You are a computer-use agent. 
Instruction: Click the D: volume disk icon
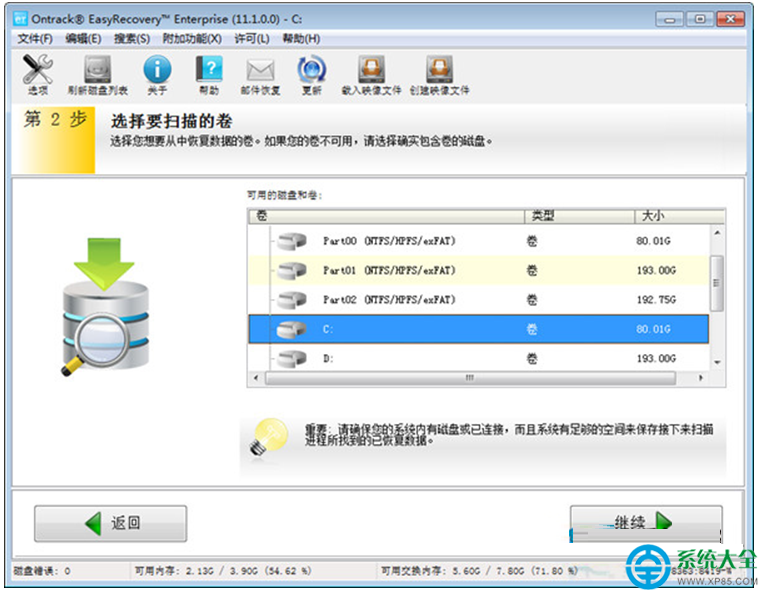tap(292, 359)
